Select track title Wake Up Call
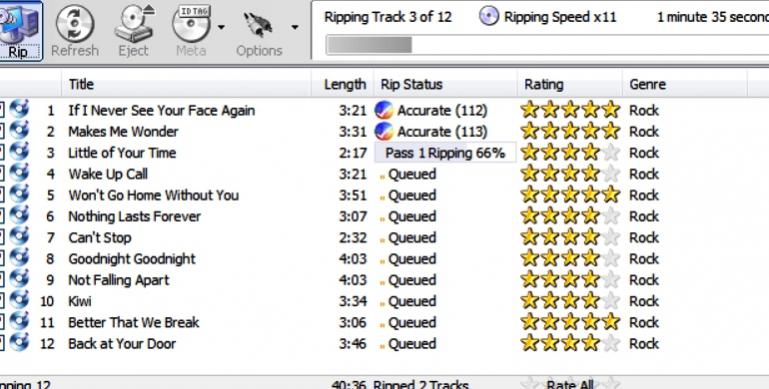This screenshot has height=389, width=769. 108,175
